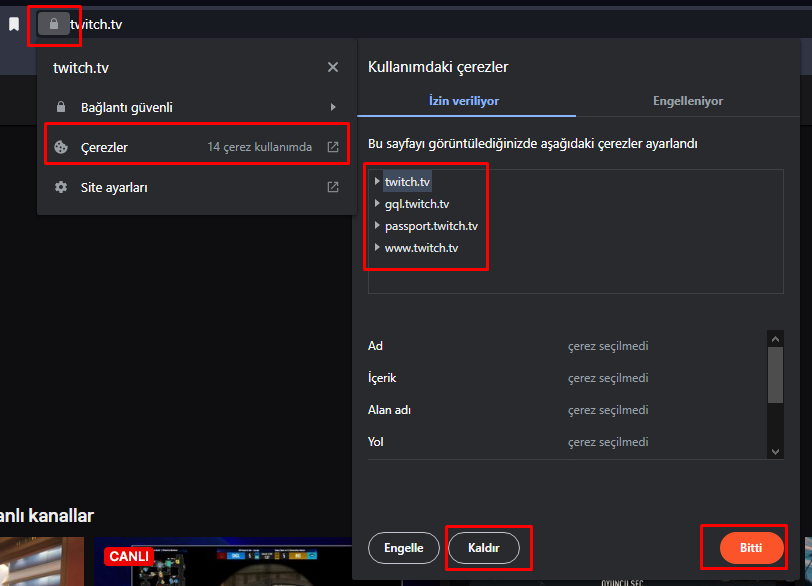Click the Engelle button
This screenshot has height=586, width=812.
click(x=404, y=548)
